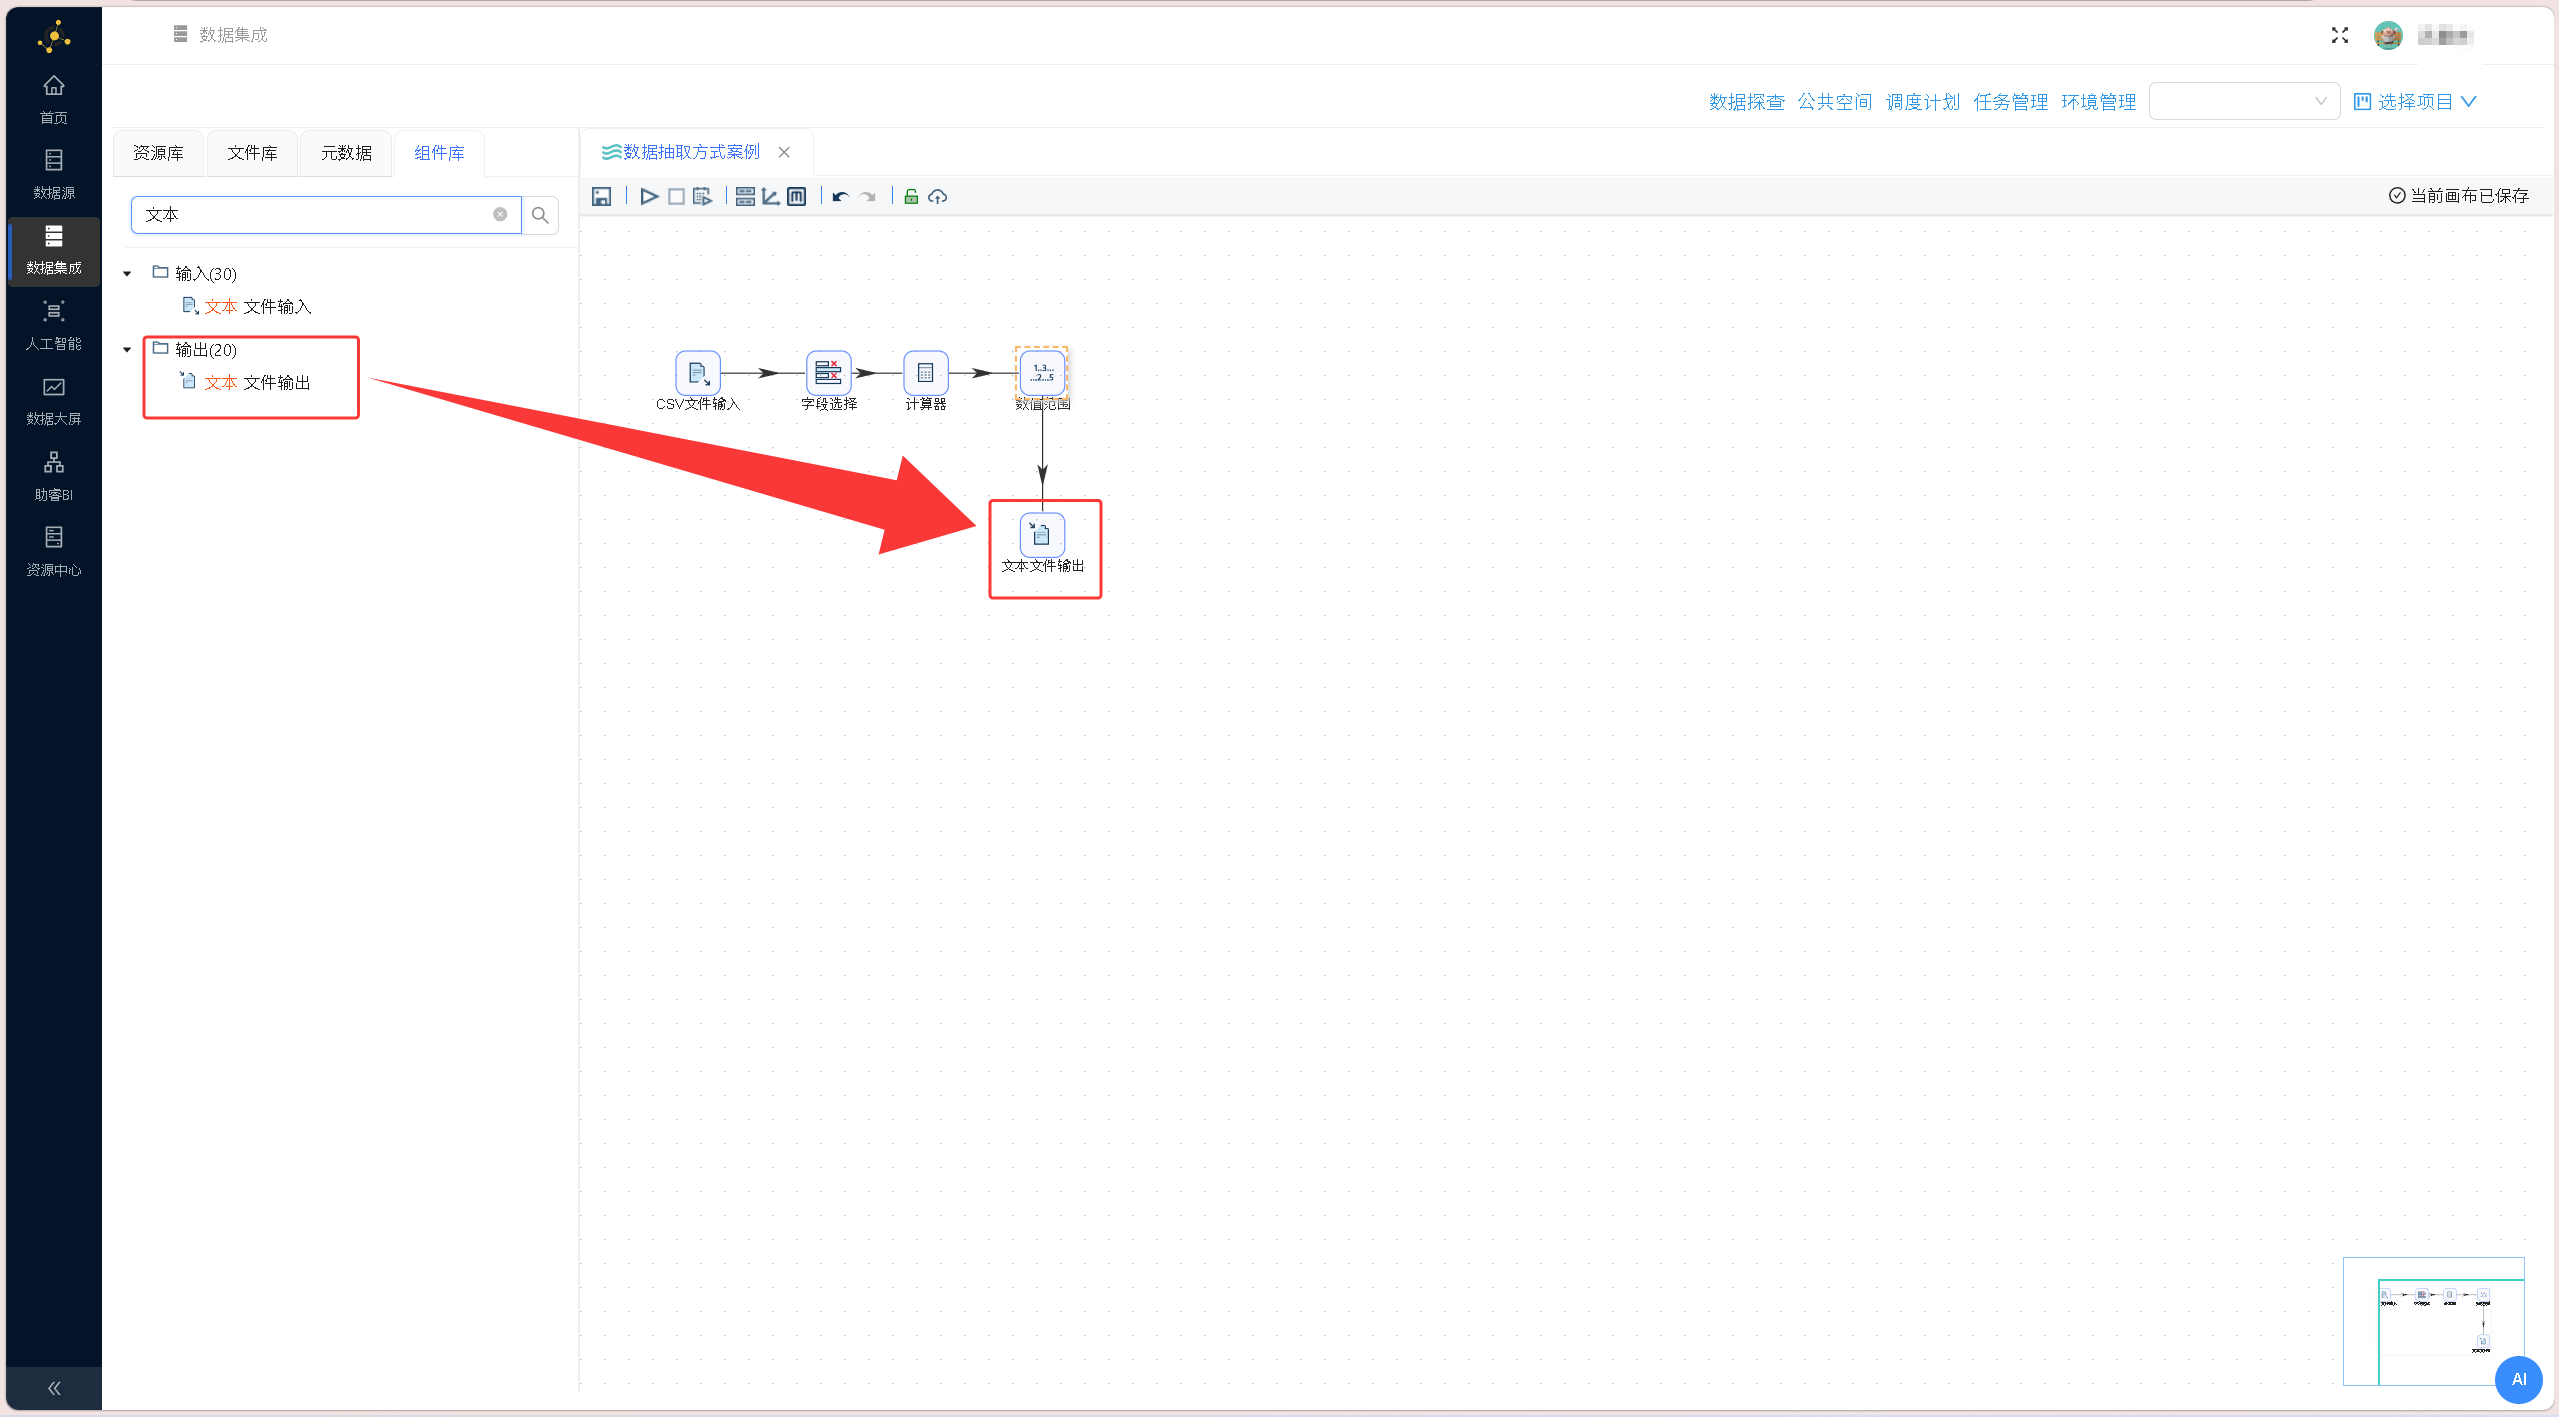The image size is (2559, 1417).
Task: Click the app logo at top left
Action: 54,36
